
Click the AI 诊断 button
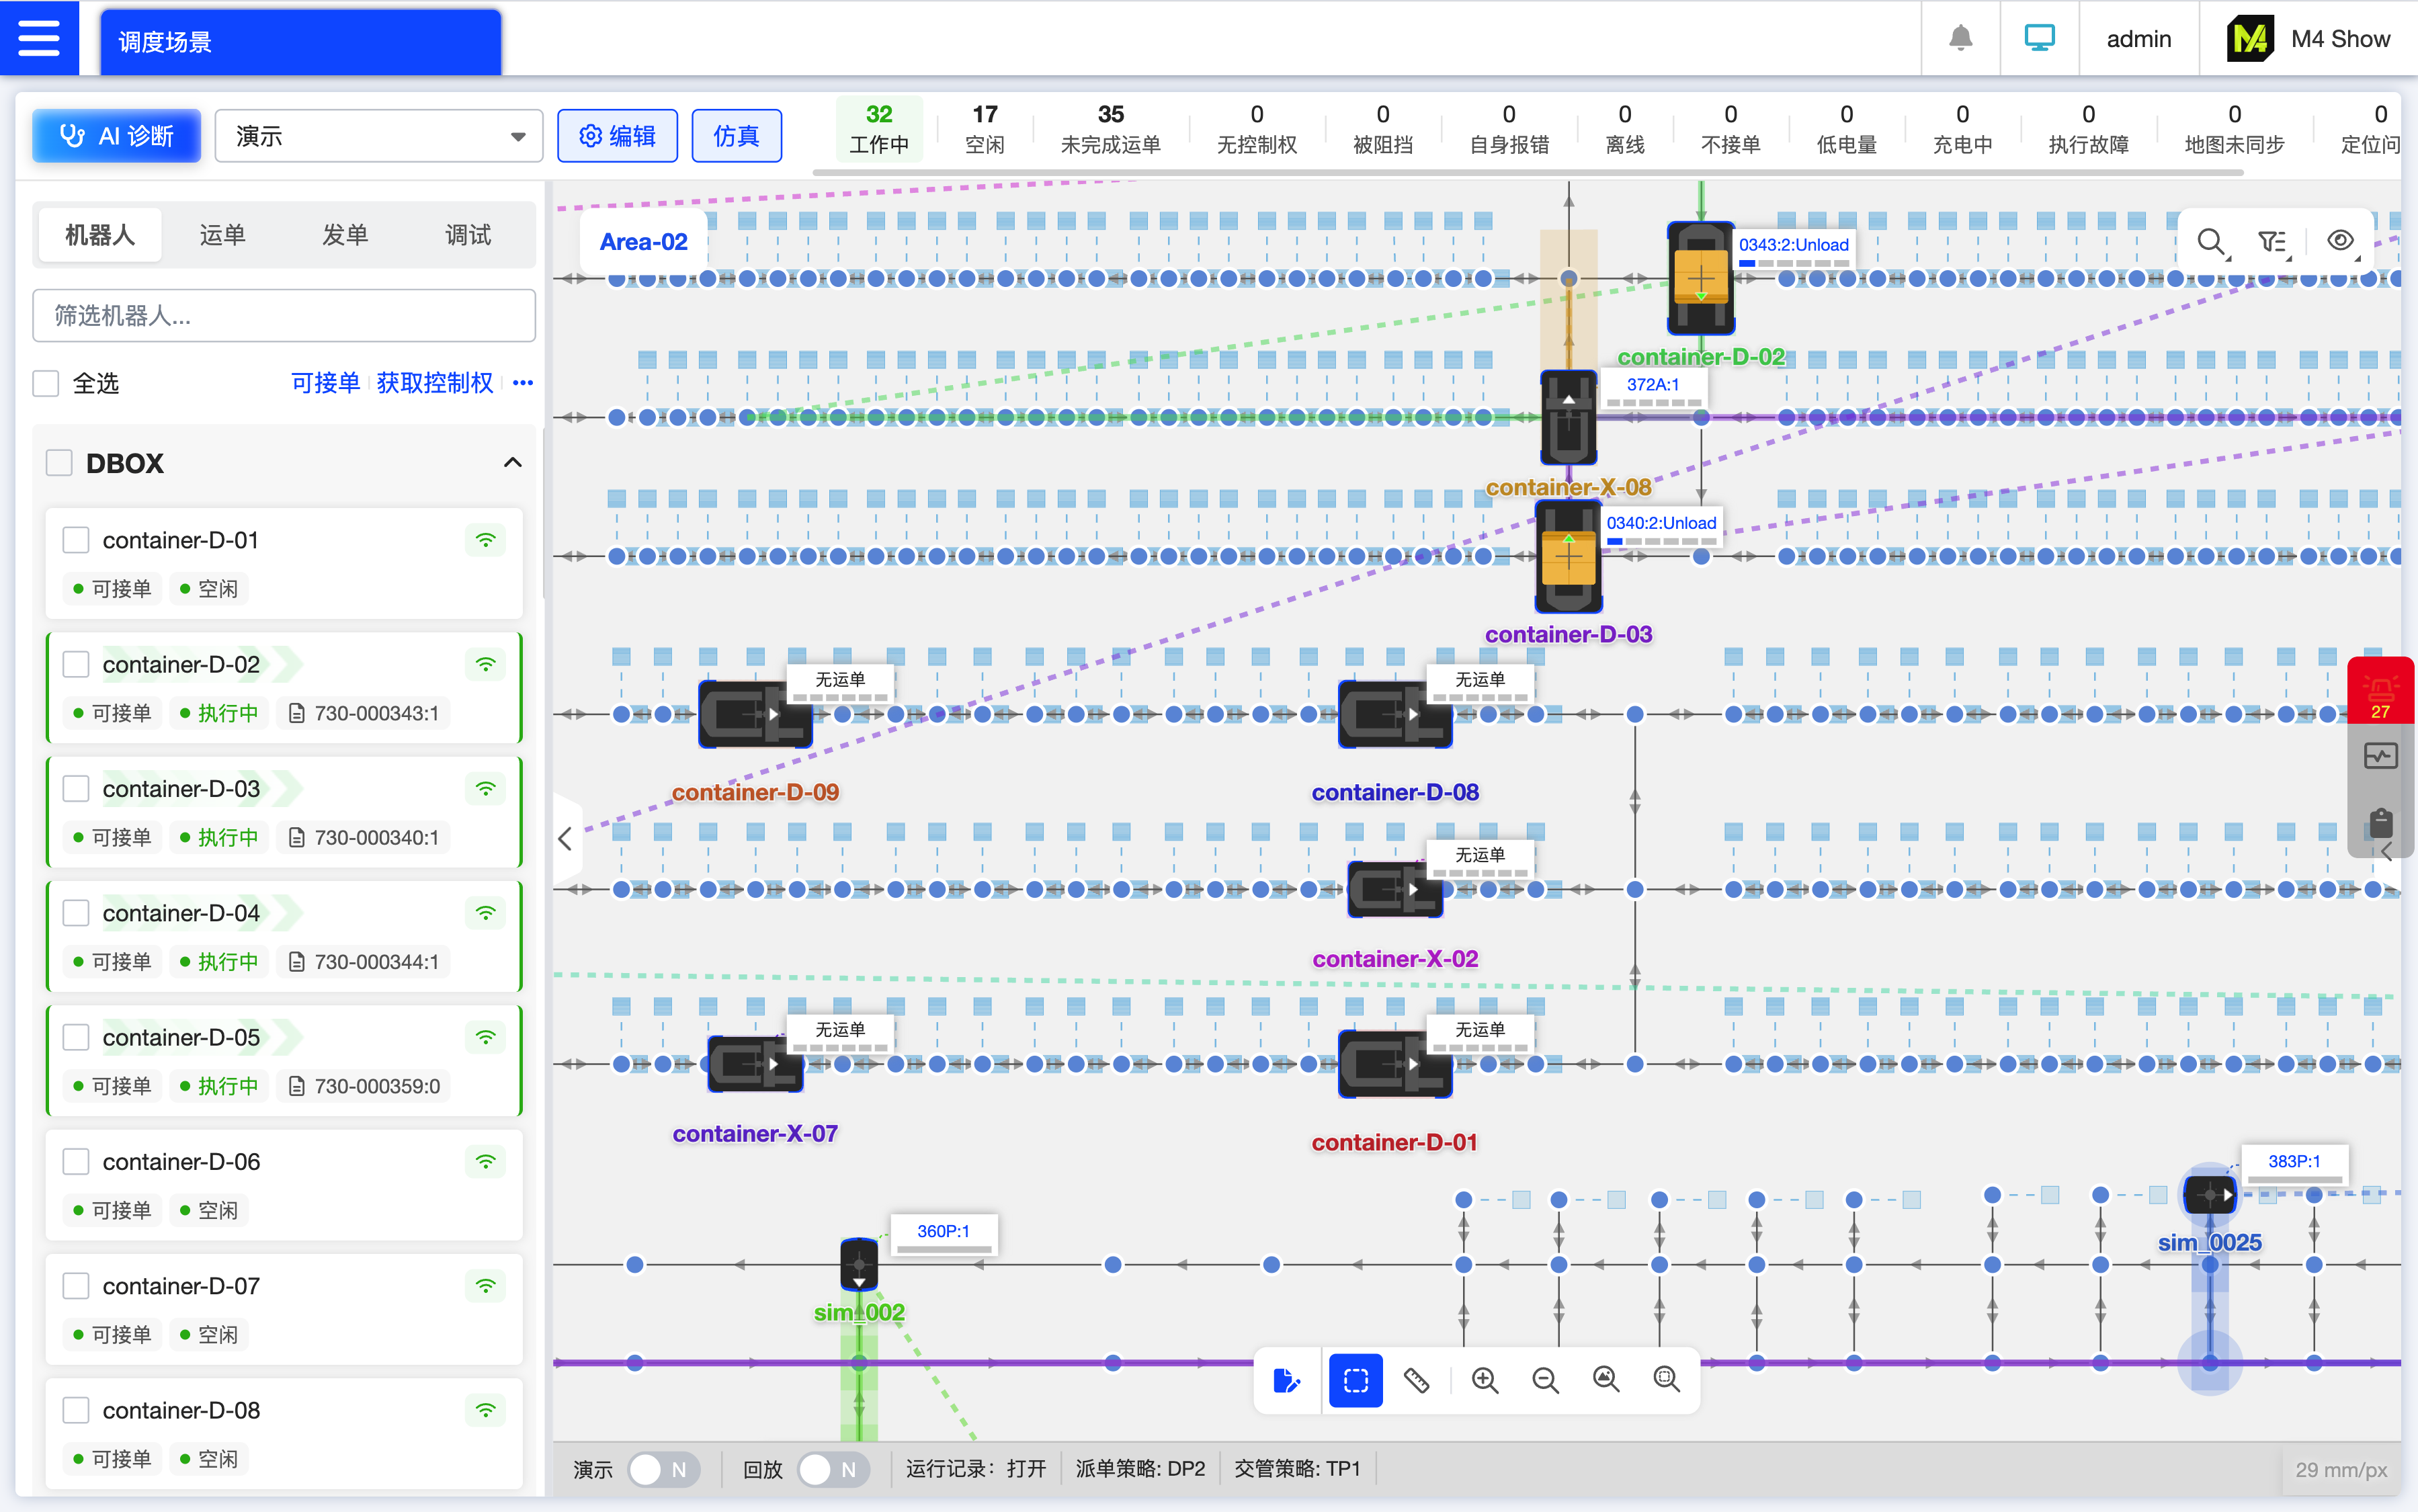(x=116, y=136)
